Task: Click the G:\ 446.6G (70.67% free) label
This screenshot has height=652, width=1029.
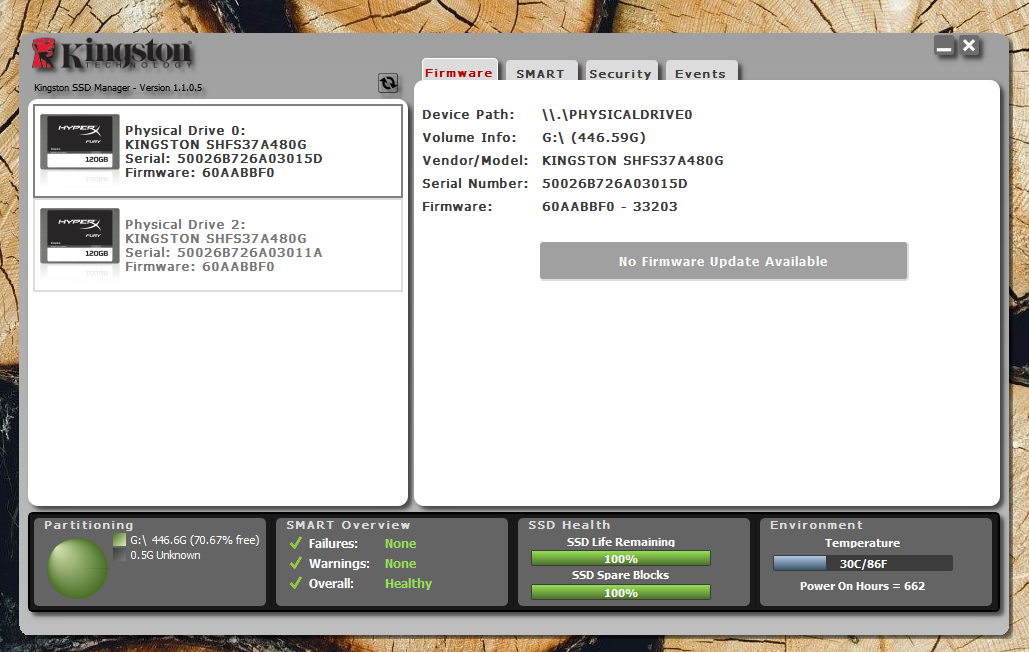Action: [195, 540]
